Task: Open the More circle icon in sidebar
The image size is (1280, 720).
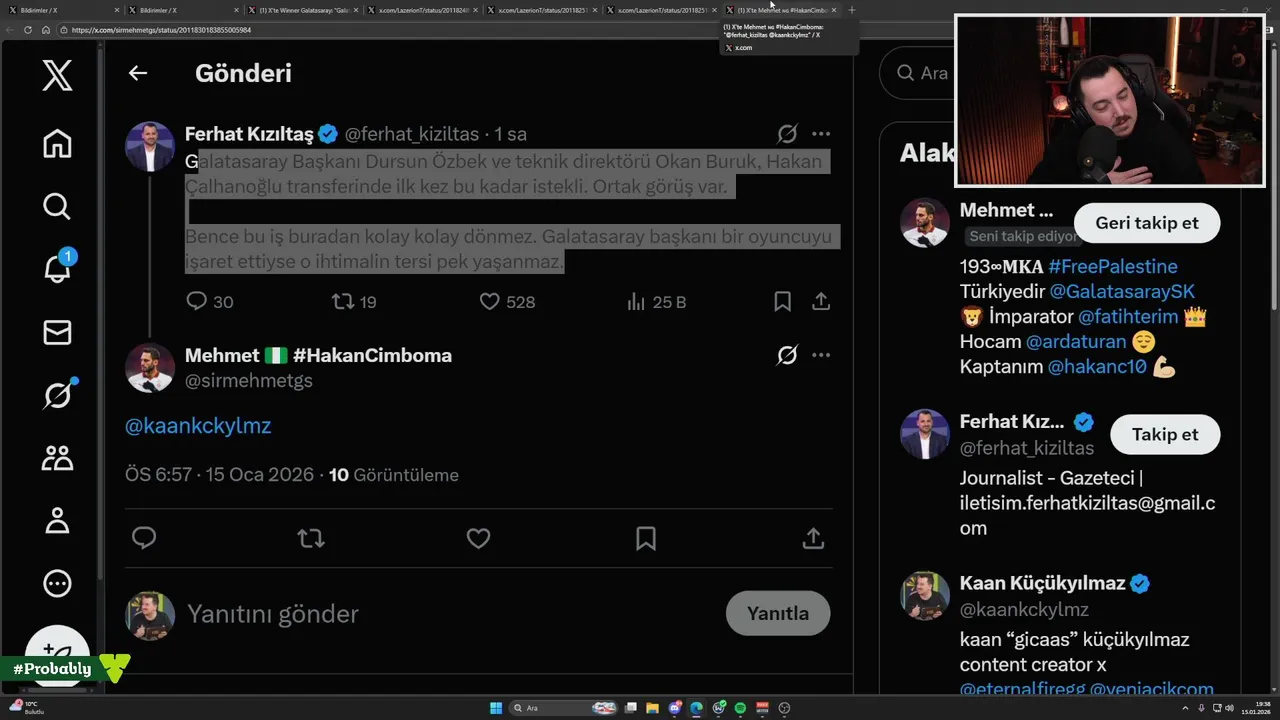Action: (57, 584)
